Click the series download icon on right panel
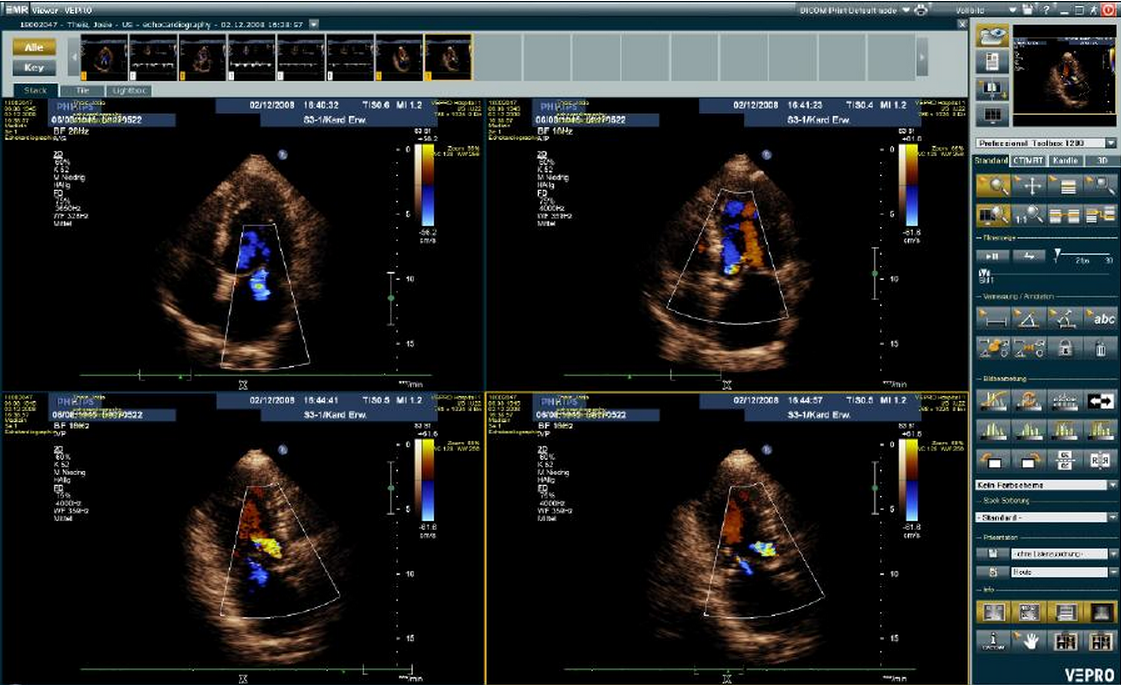The image size is (1121, 685). tap(993, 89)
